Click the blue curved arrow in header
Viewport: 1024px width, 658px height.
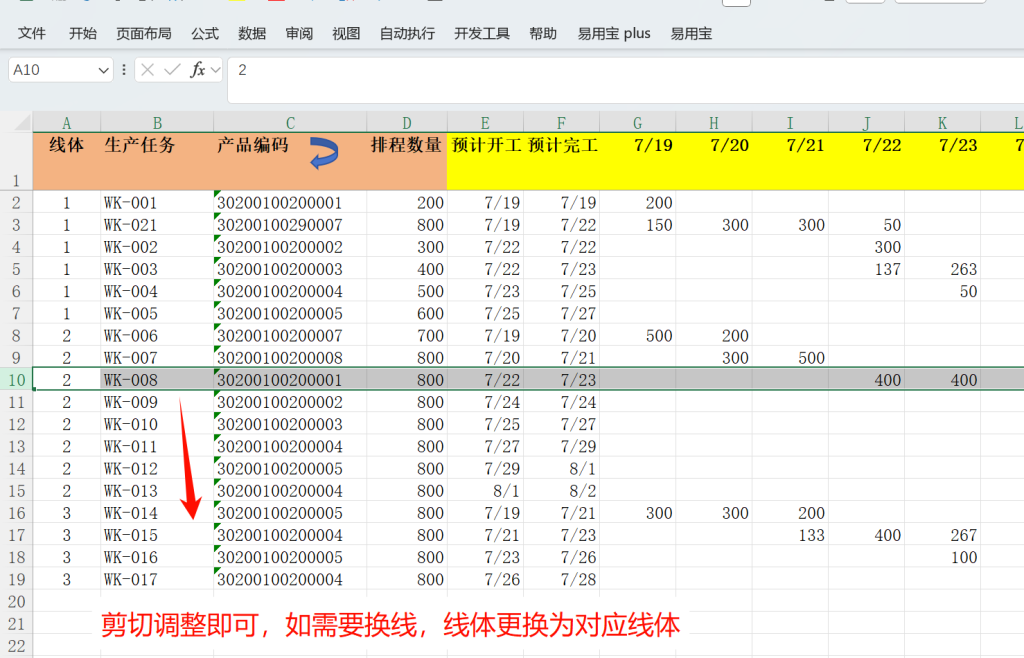(323, 153)
